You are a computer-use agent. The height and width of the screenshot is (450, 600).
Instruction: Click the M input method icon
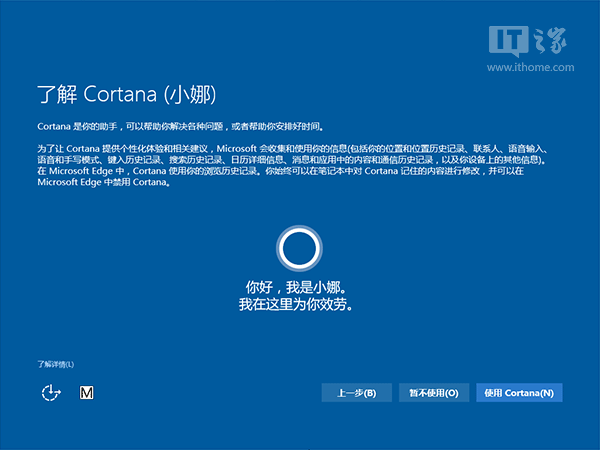86,393
